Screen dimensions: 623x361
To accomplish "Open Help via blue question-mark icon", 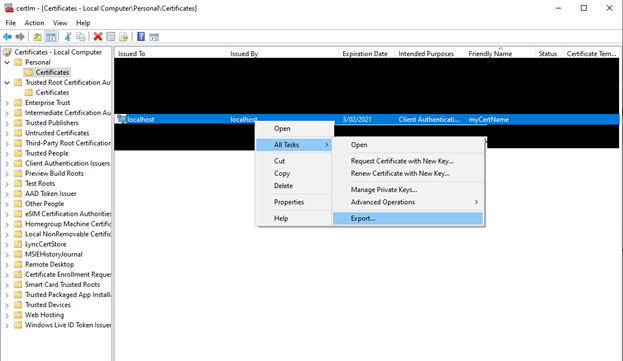I will 141,37.
